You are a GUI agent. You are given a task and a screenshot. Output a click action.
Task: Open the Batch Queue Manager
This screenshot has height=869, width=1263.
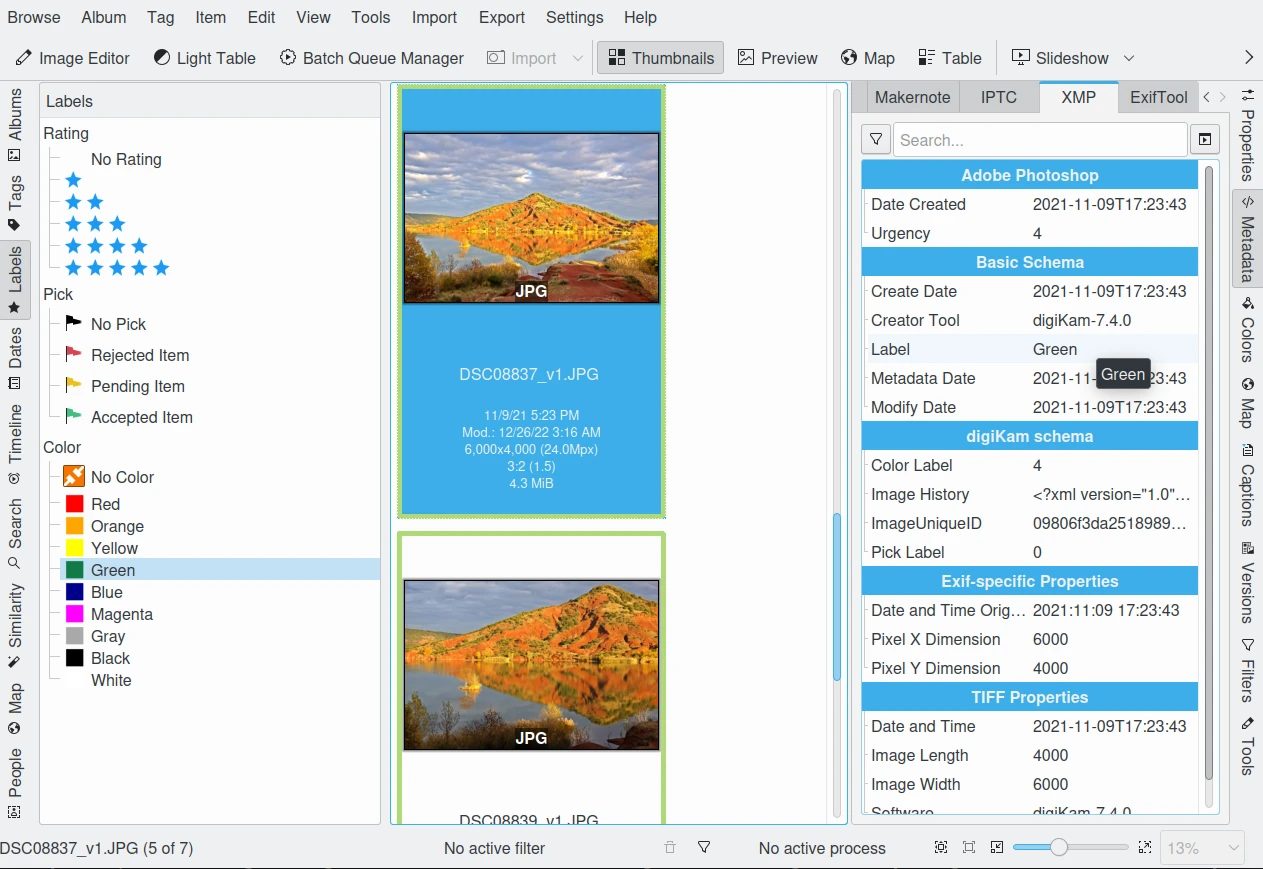click(371, 58)
